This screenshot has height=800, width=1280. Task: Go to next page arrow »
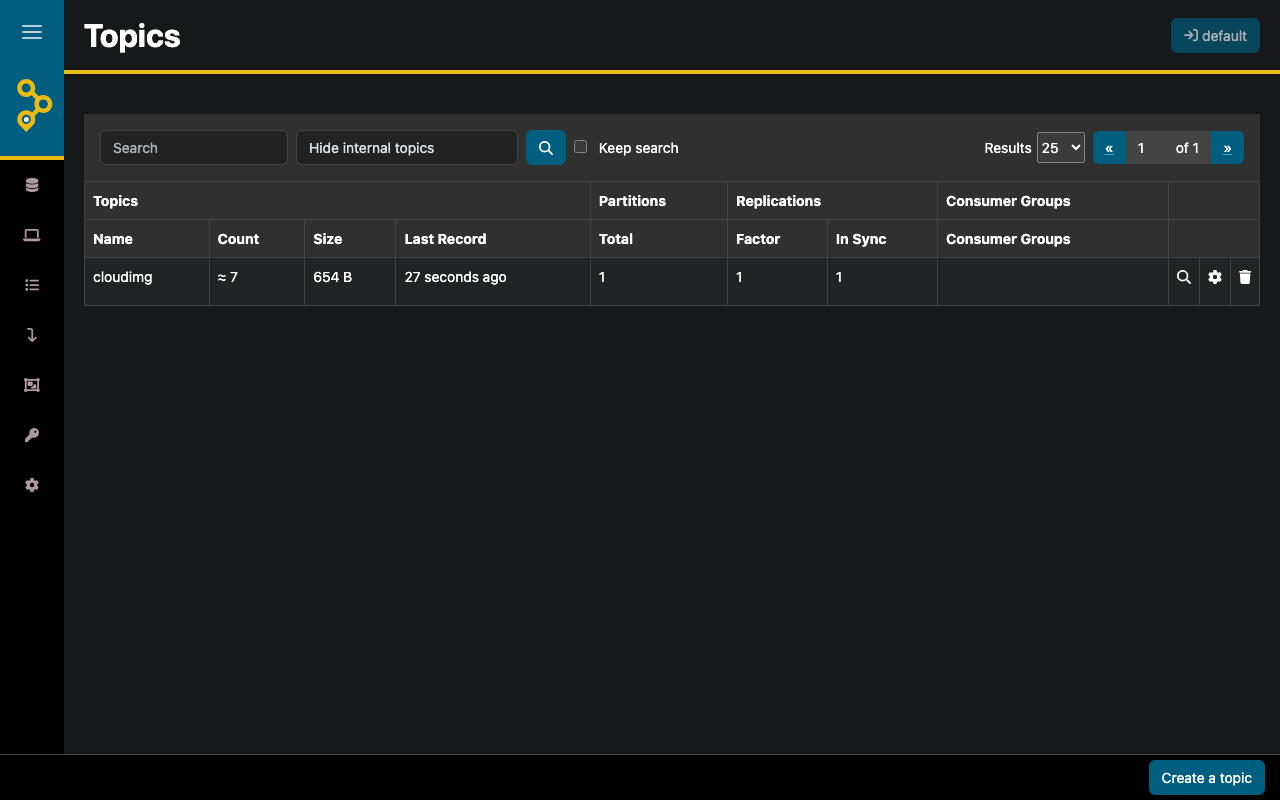pos(1227,148)
